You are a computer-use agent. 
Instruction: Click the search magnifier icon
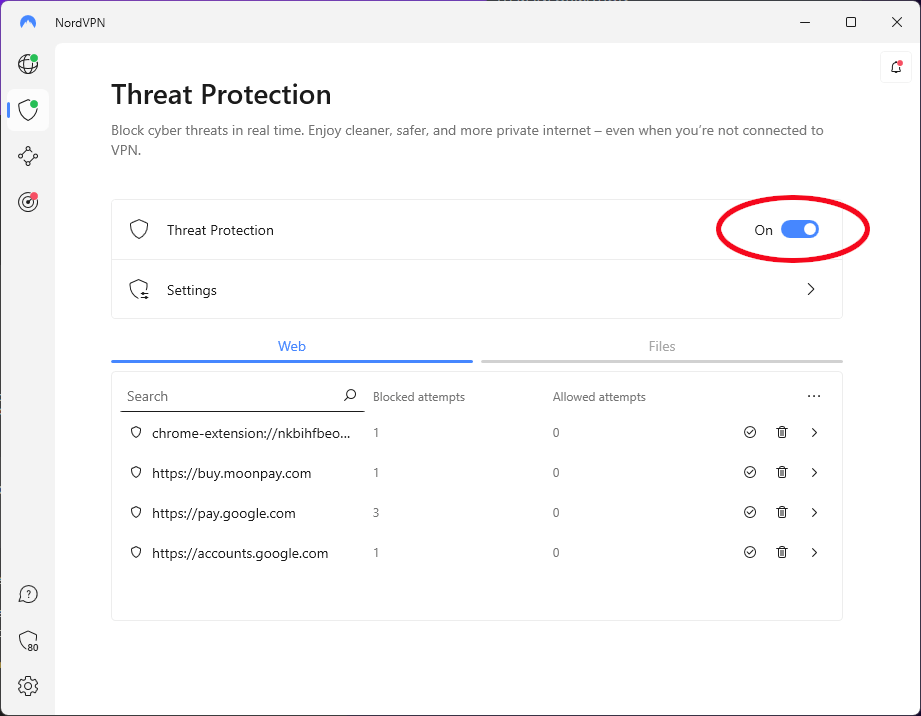[350, 395]
